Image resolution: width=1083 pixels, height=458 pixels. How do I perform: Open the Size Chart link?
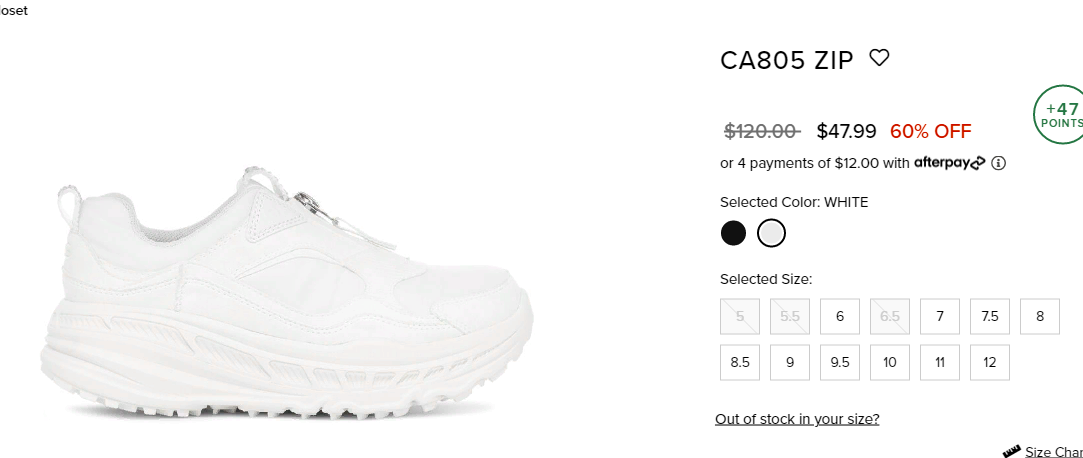click(1054, 452)
